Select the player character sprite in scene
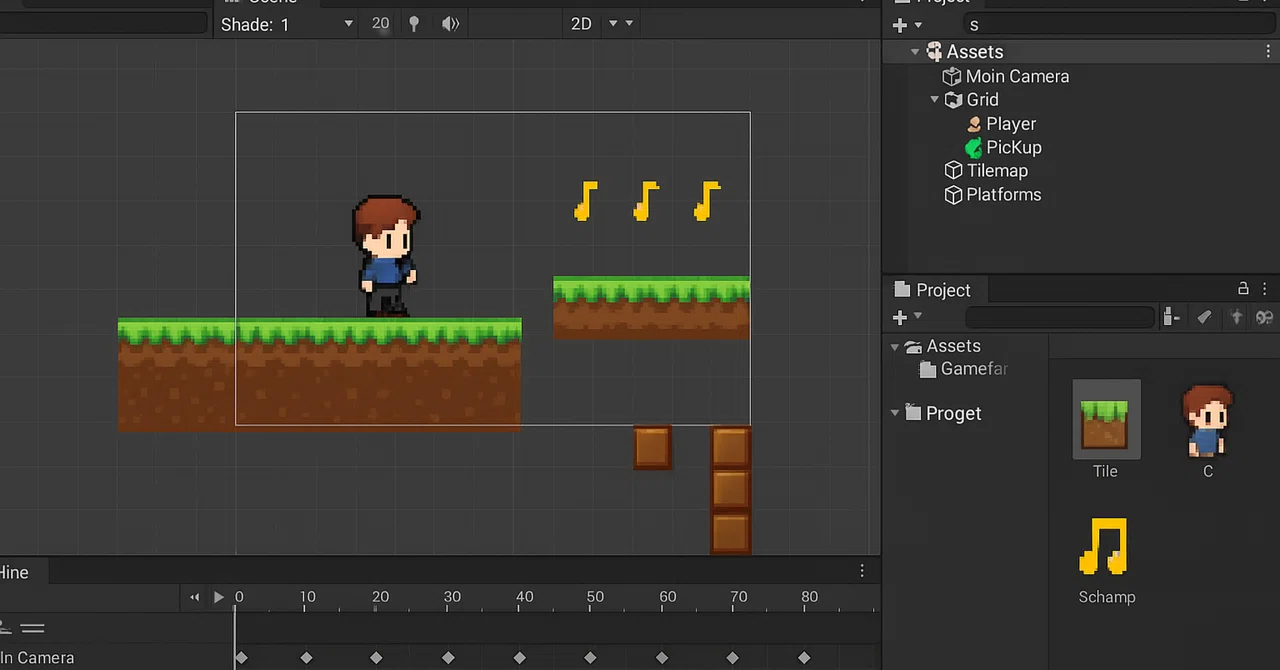This screenshot has height=670, width=1280. [x=386, y=256]
